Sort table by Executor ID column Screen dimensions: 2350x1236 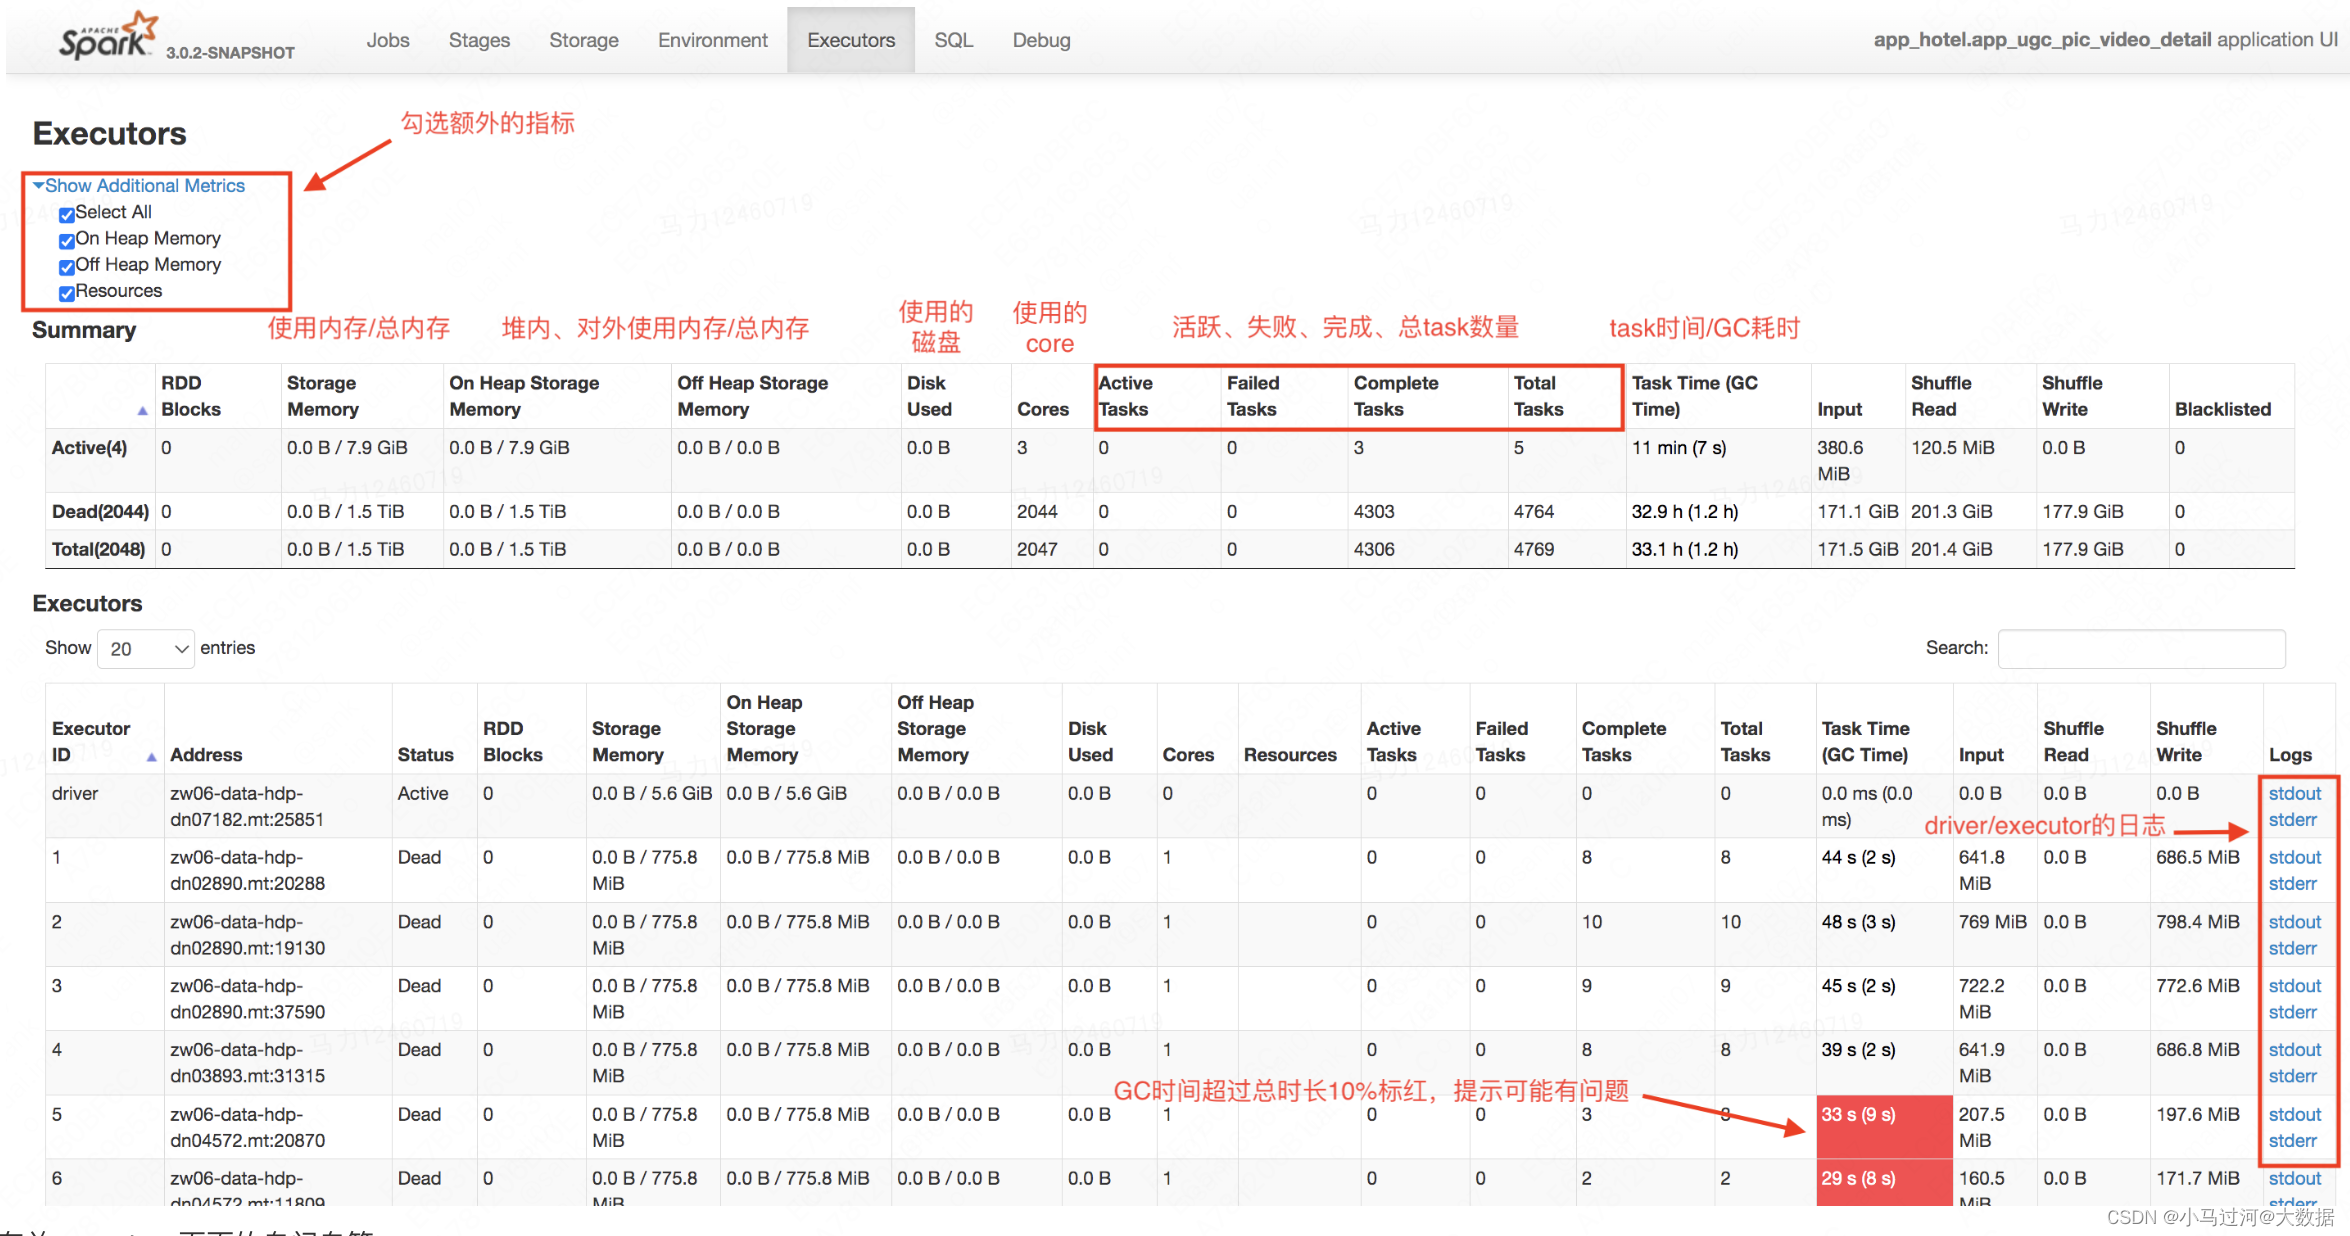click(91, 740)
